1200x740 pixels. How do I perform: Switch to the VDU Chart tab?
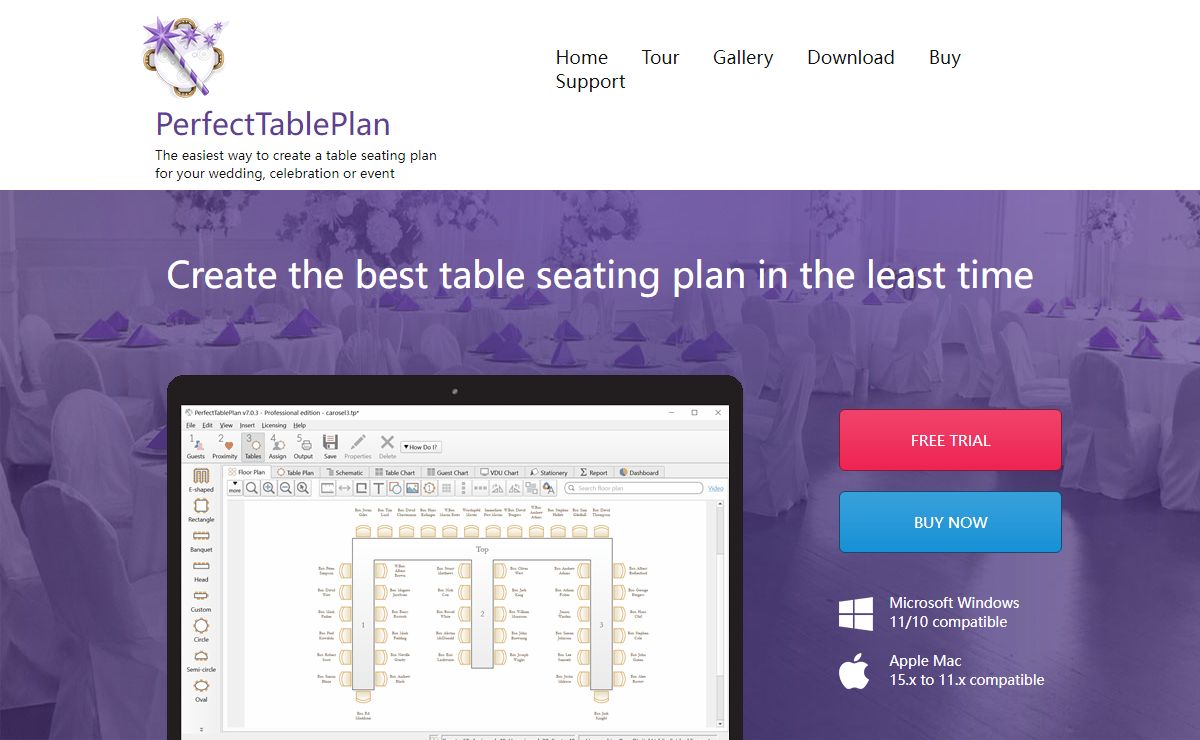point(499,472)
